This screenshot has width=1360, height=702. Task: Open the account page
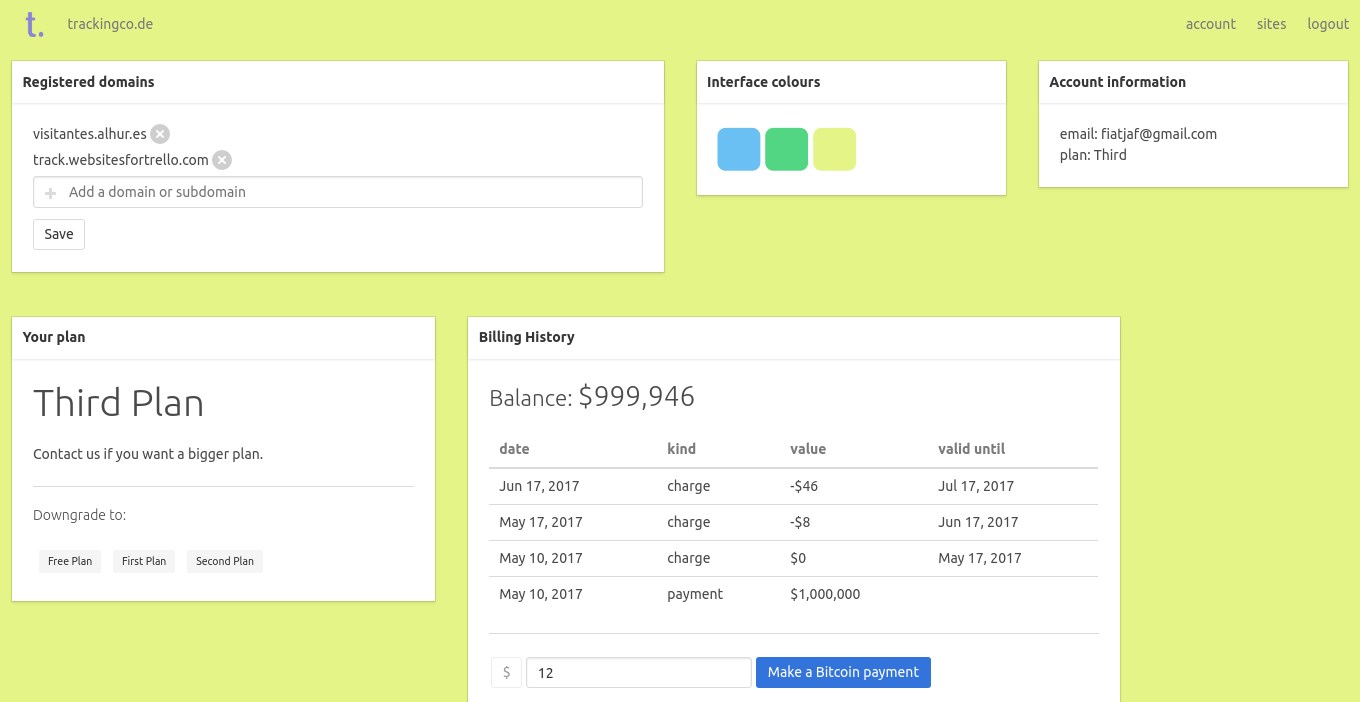(1211, 24)
